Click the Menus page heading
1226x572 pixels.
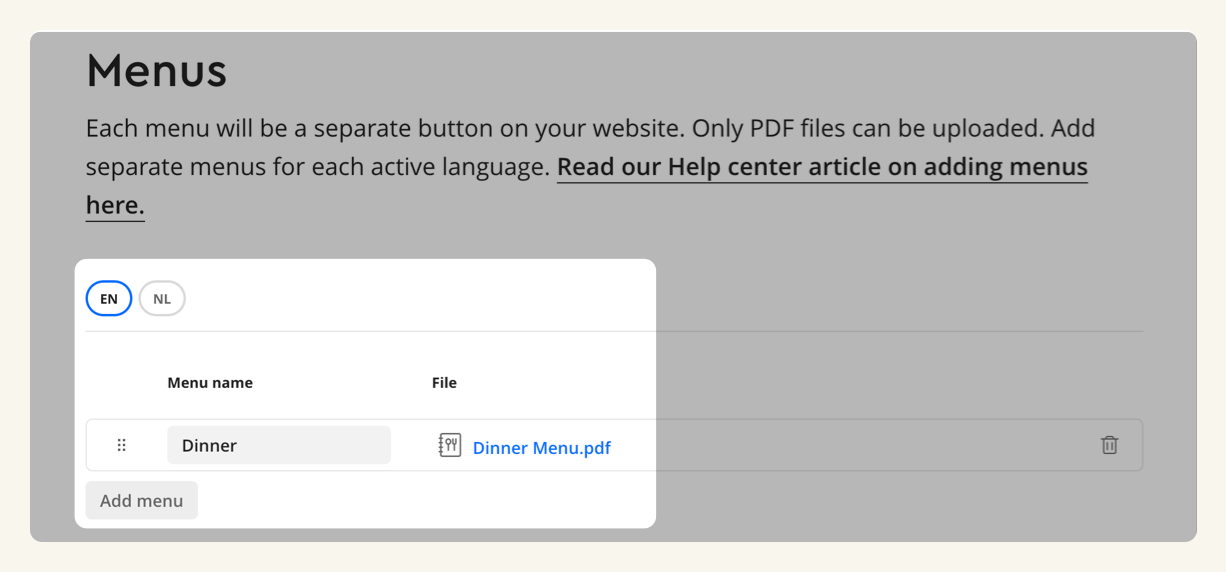157,70
